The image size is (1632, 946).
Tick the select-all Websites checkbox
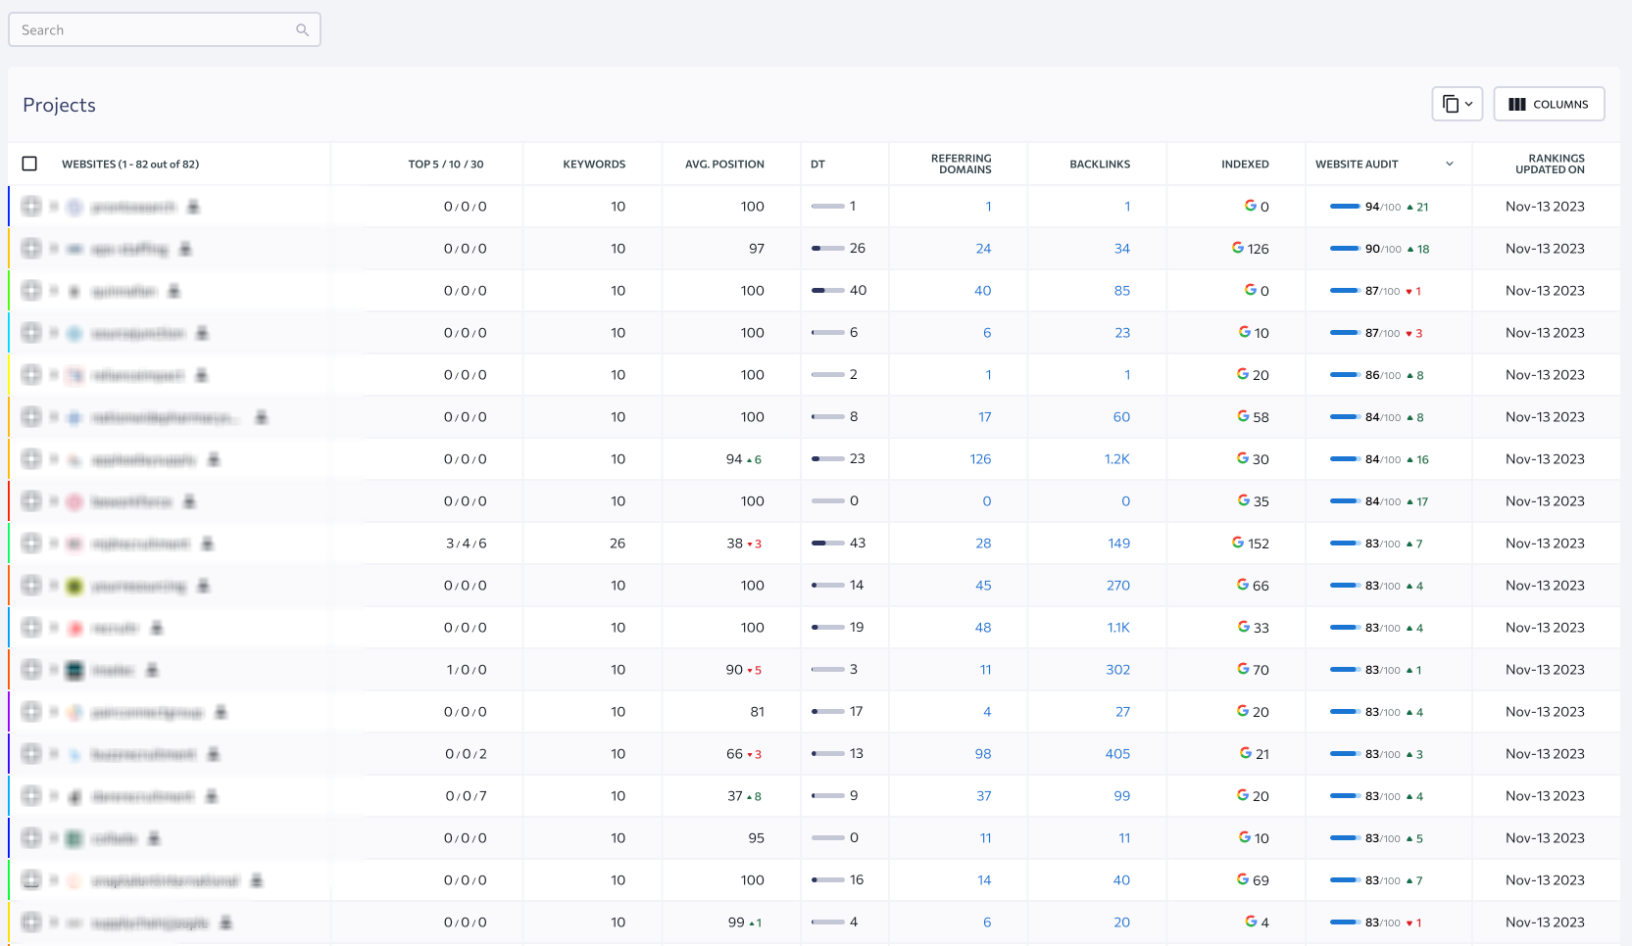point(30,163)
